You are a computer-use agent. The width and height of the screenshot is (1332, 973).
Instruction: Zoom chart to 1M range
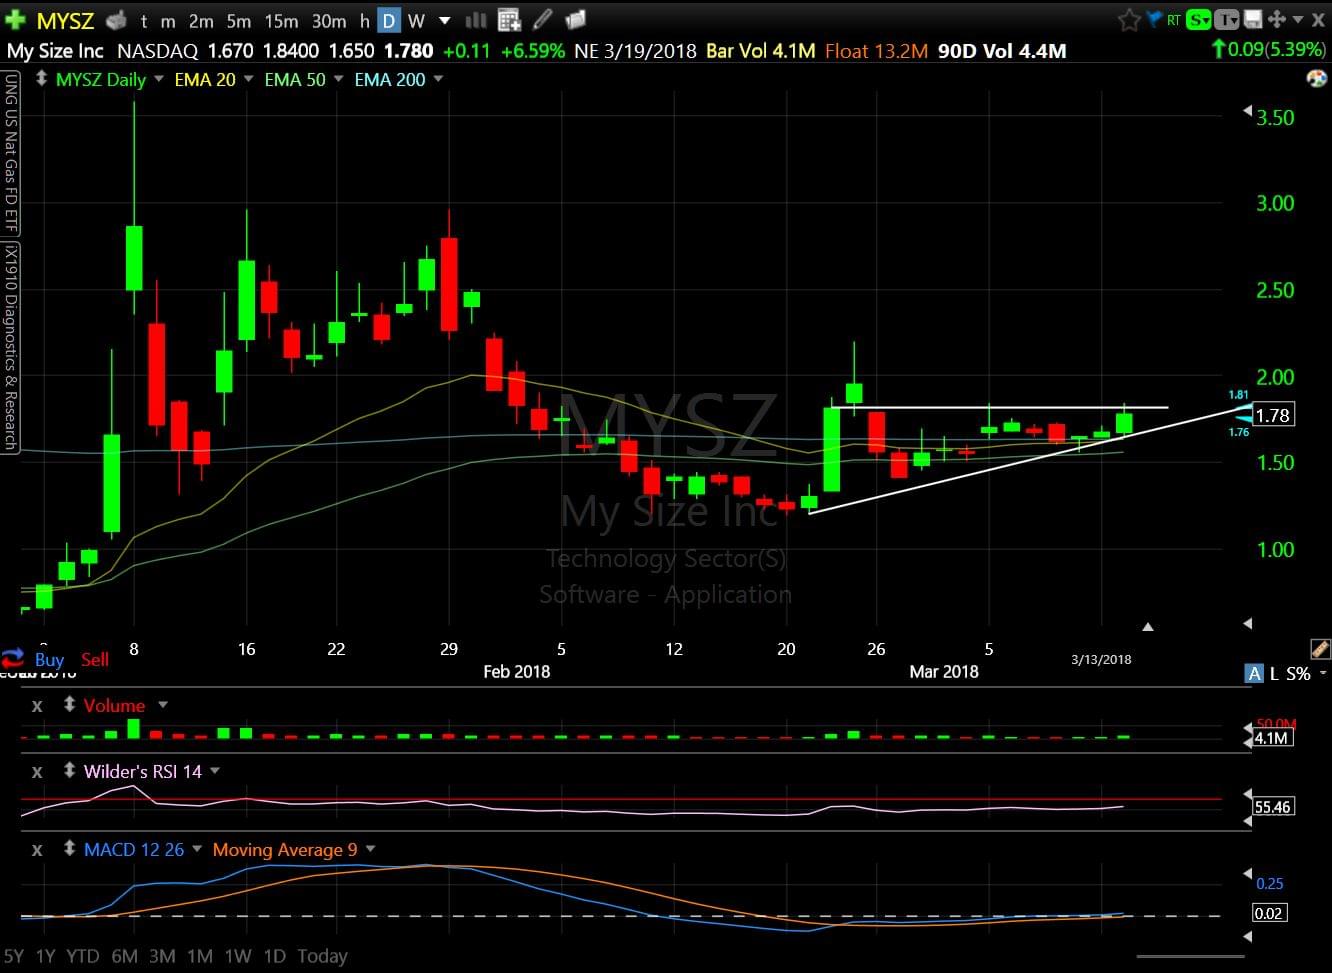click(200, 956)
